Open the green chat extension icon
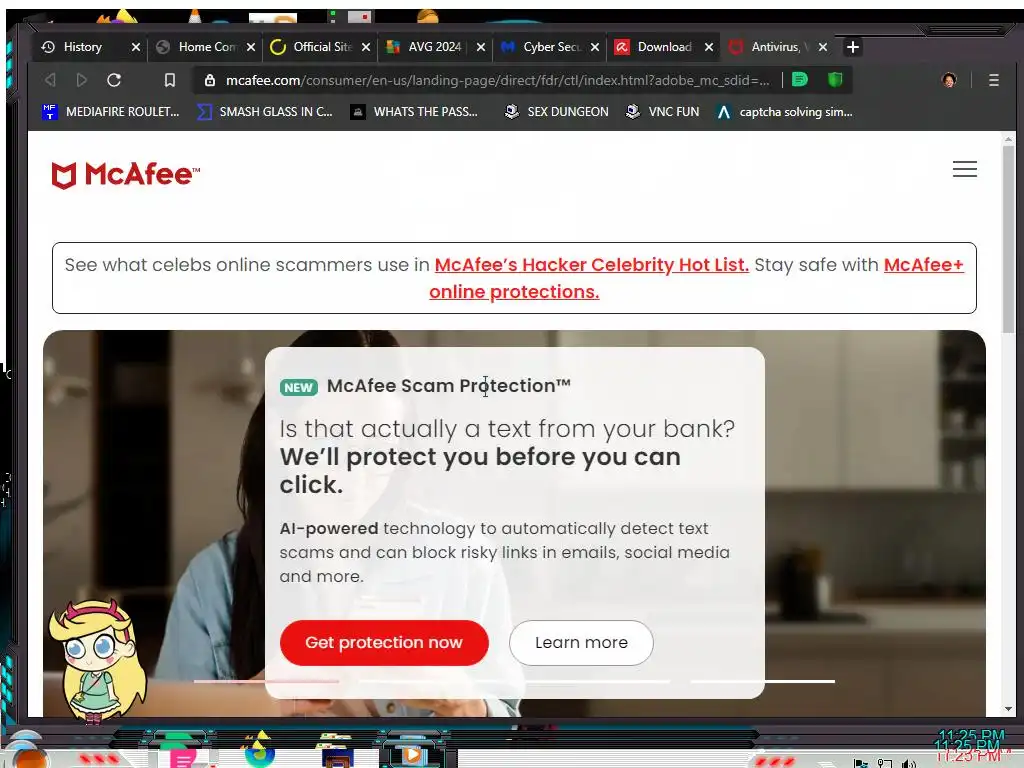Viewport: 1024px width, 768px height. pos(799,80)
